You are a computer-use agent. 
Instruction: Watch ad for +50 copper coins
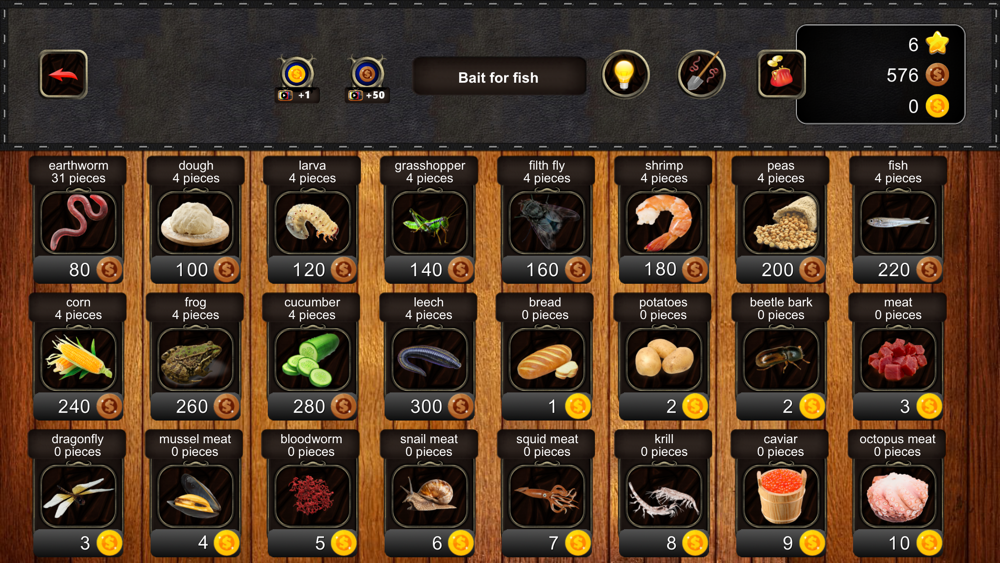[367, 80]
